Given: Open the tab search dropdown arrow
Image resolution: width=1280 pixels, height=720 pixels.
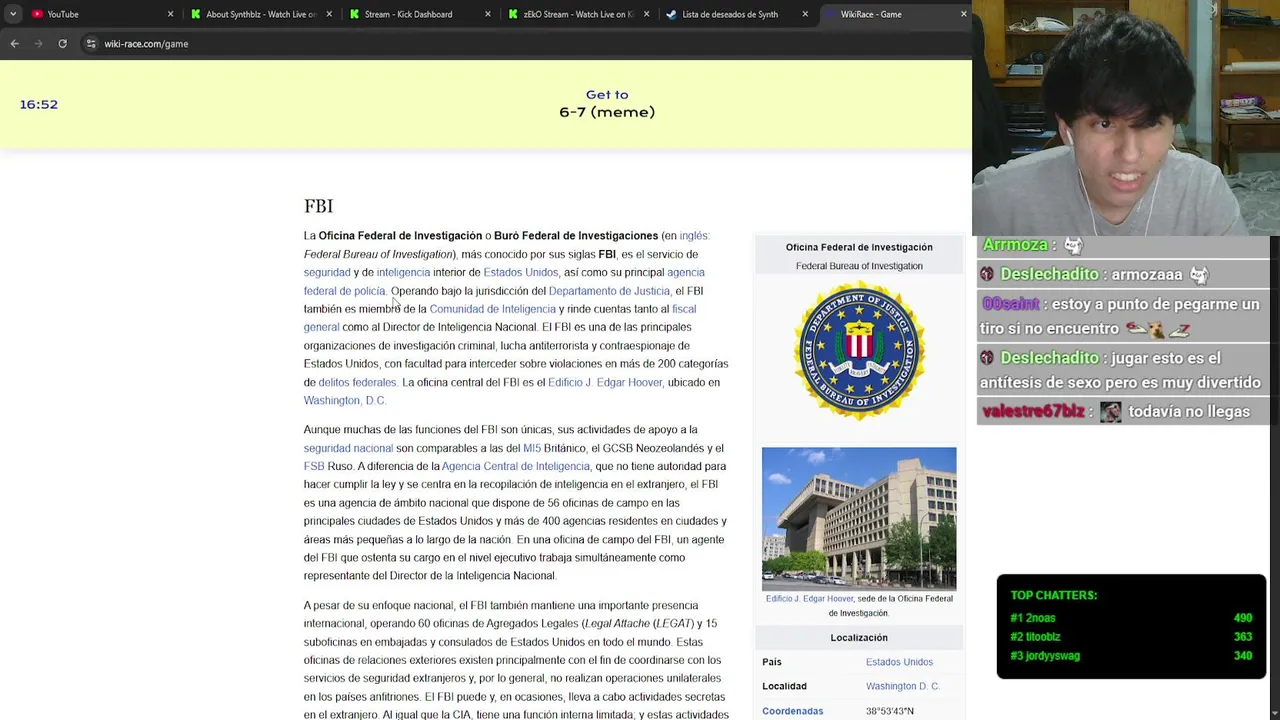Looking at the screenshot, I should click(x=12, y=14).
